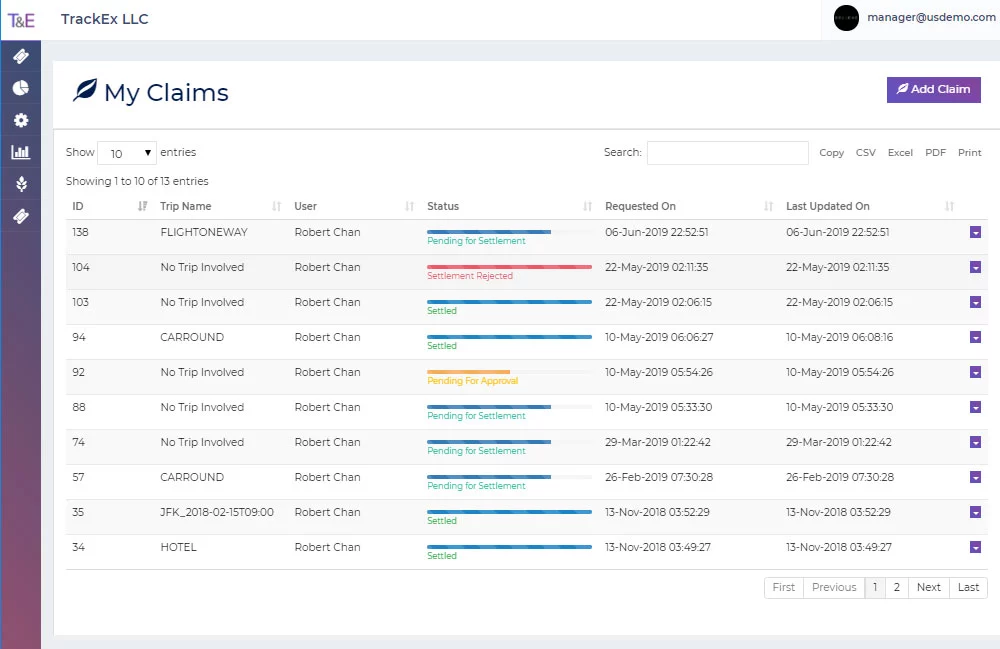Image resolution: width=1000 pixels, height=649 pixels.
Task: Focus the Search input field
Action: [x=728, y=153]
